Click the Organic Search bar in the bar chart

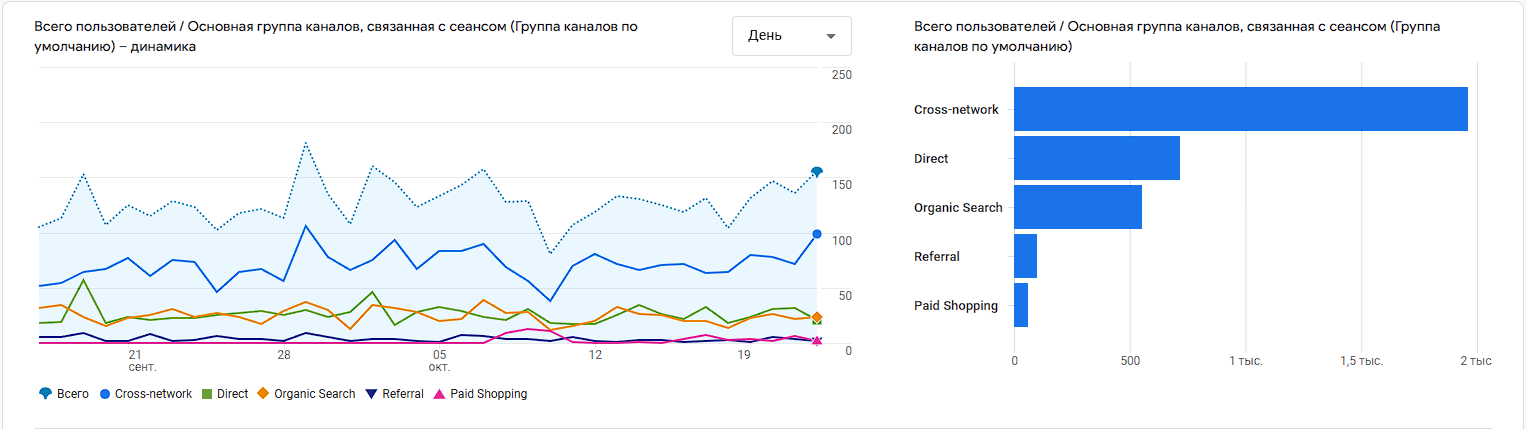point(1078,207)
